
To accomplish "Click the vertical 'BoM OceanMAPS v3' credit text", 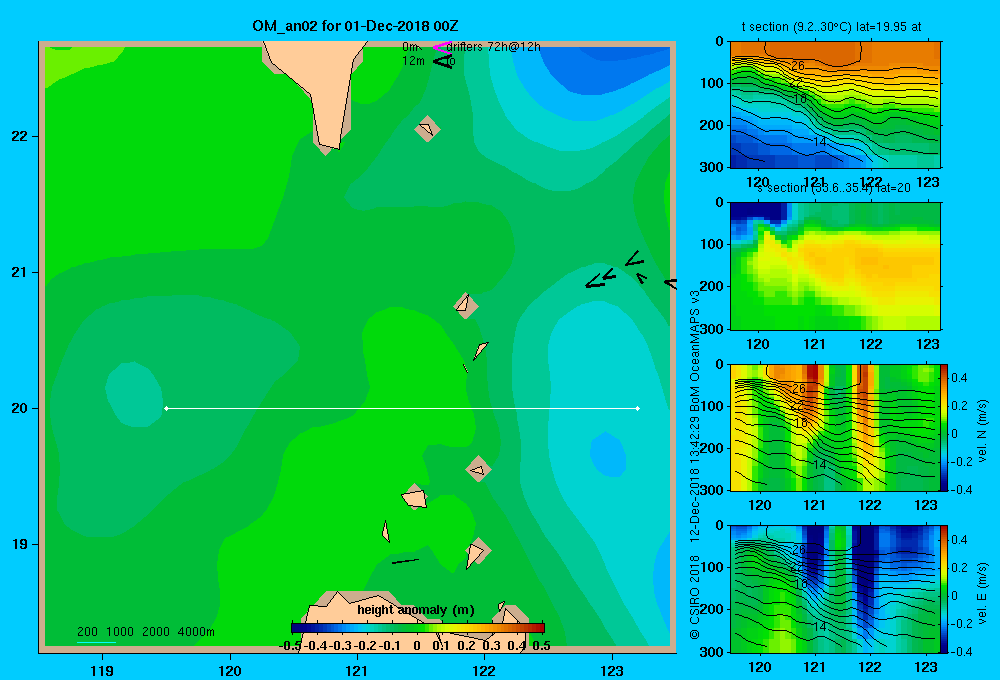I will coord(695,351).
